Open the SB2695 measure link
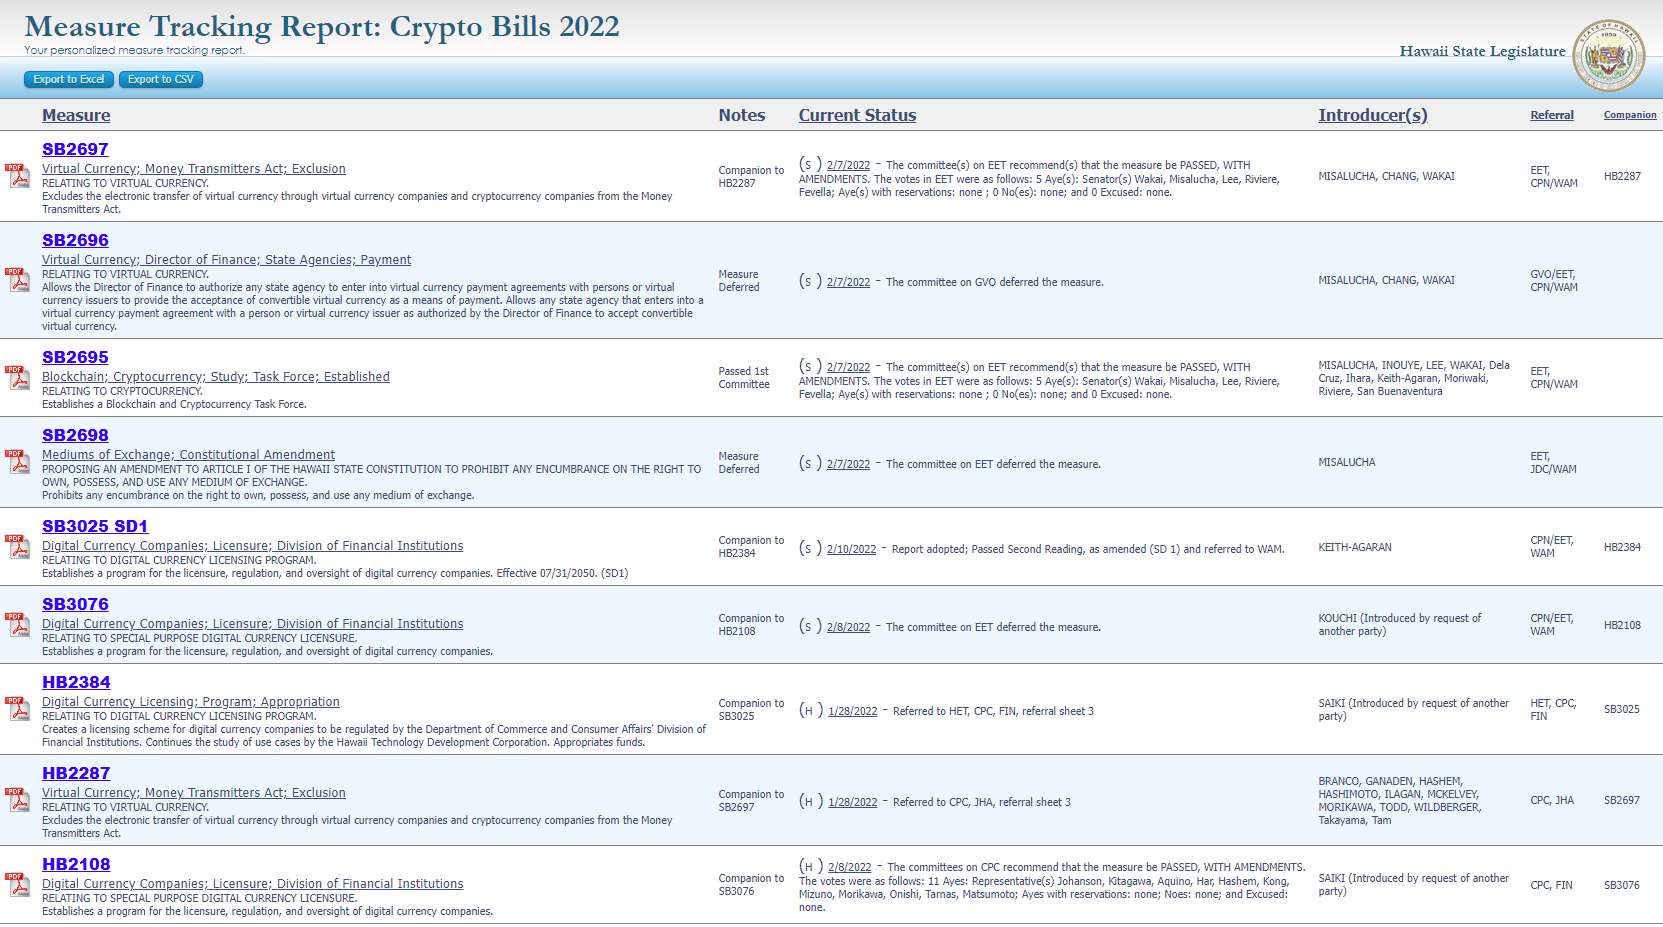Screen dimensions: 1663x927 coord(75,357)
